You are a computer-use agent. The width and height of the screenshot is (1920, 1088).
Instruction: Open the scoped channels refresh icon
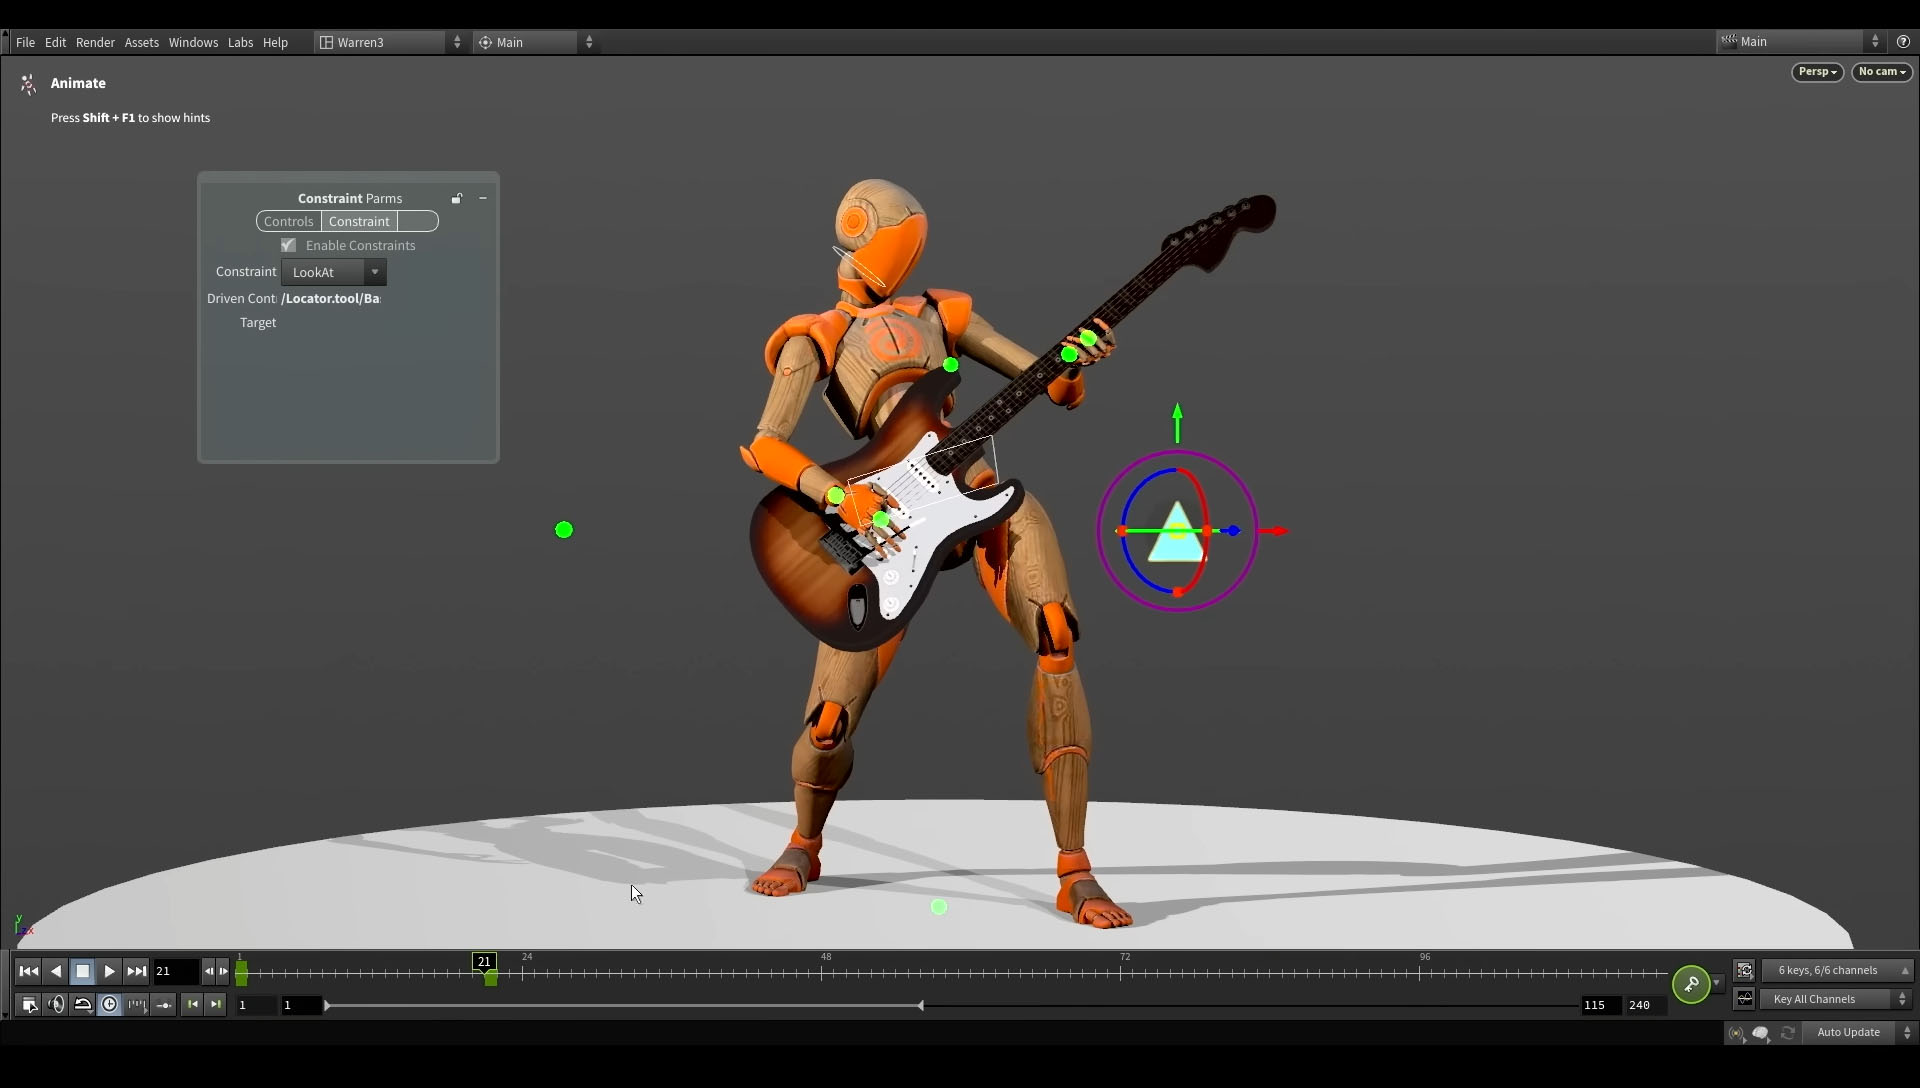click(x=1745, y=971)
